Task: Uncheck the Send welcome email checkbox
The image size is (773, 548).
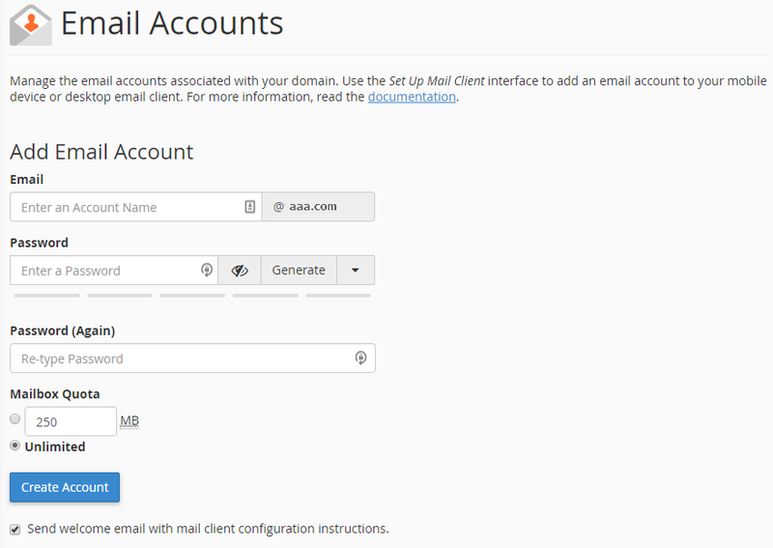Action: [15, 529]
